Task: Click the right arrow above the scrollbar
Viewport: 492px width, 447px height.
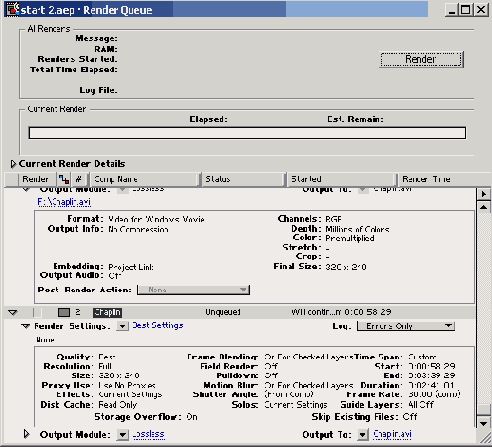Action: (484, 194)
